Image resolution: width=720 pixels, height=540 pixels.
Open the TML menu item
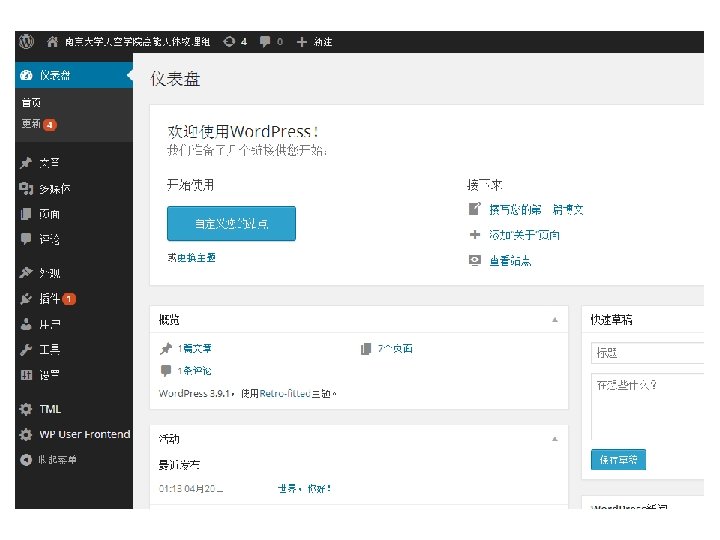click(74, 409)
